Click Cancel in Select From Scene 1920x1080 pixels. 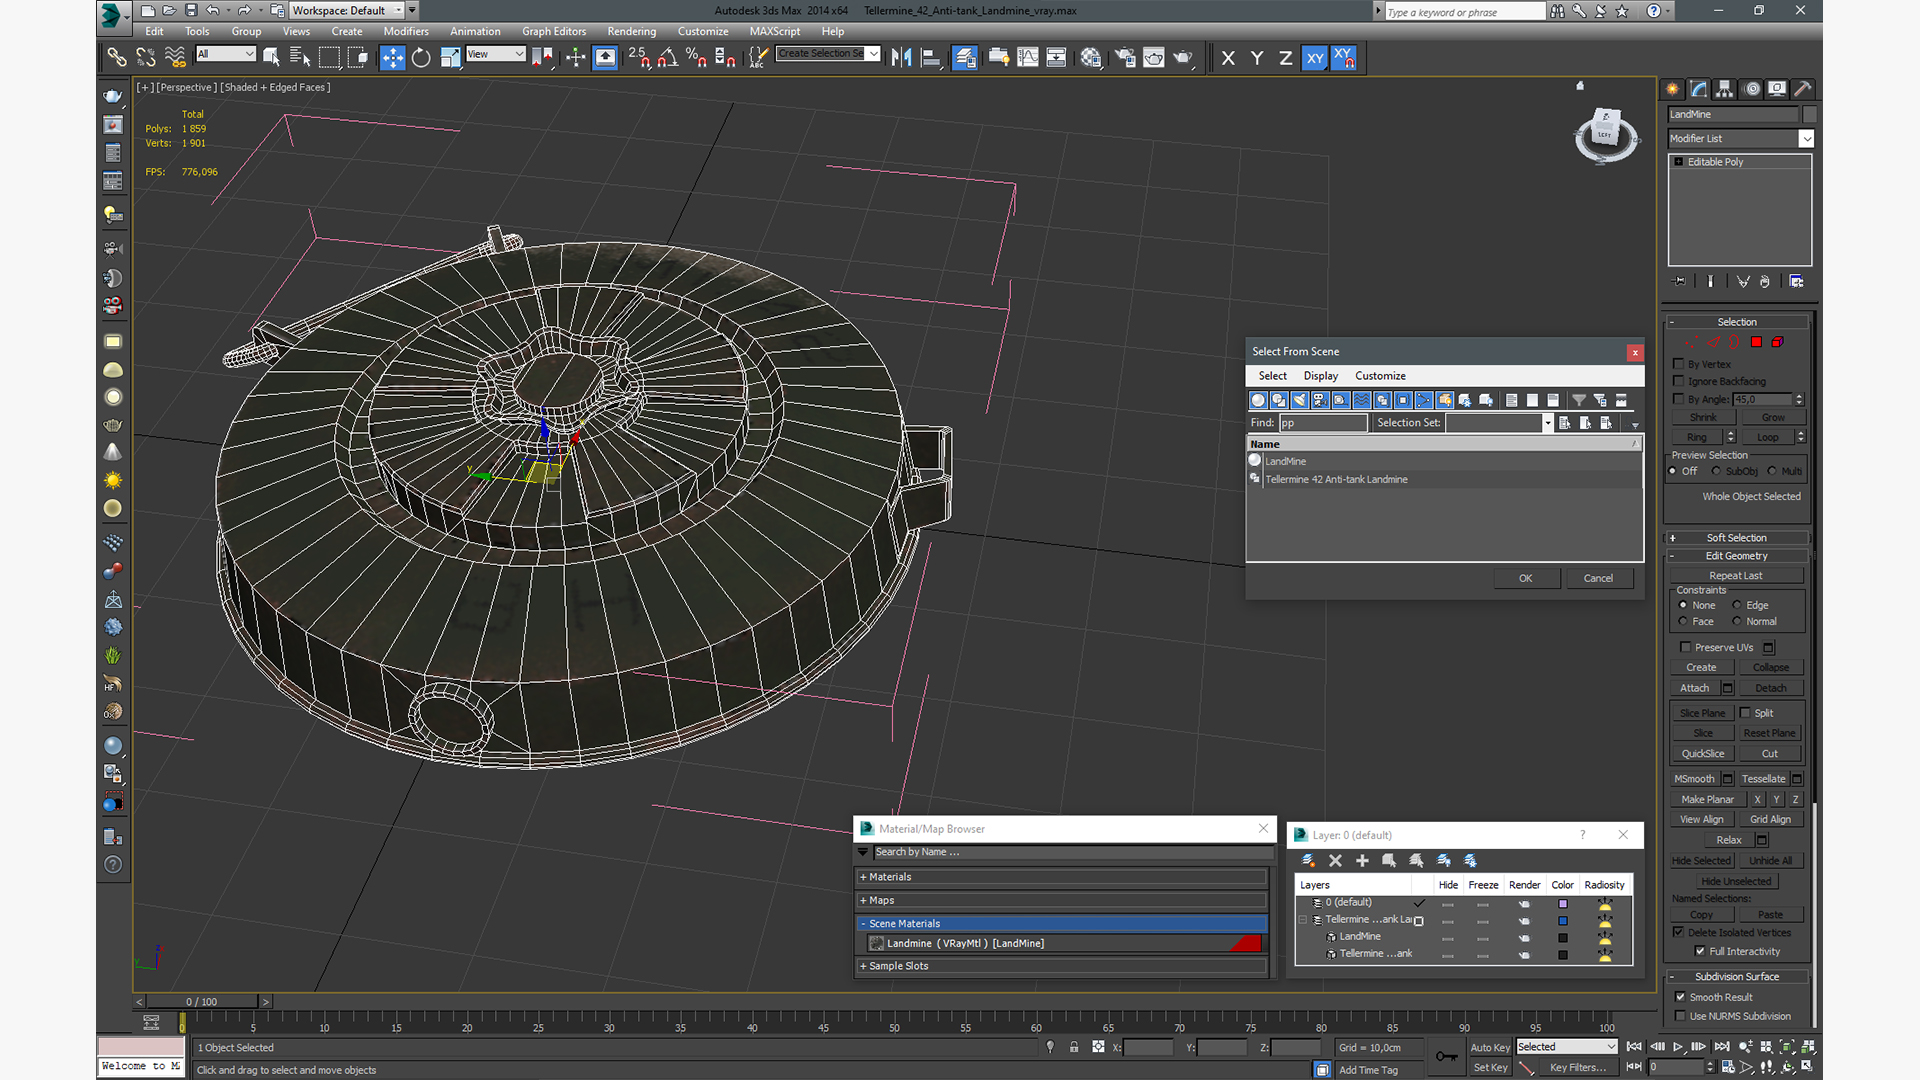(1598, 578)
